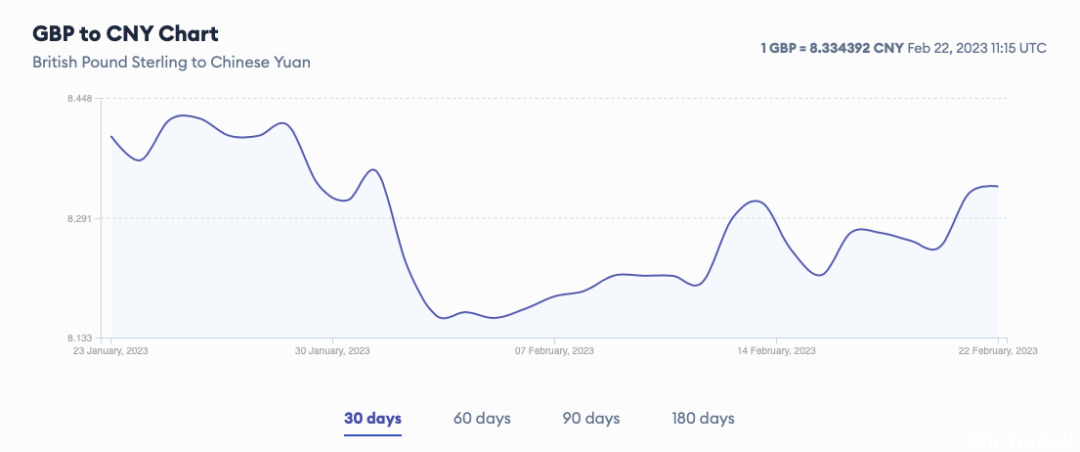Screen dimensions: 1080x452
Task: Open the 180 days chart range
Action: (x=703, y=418)
